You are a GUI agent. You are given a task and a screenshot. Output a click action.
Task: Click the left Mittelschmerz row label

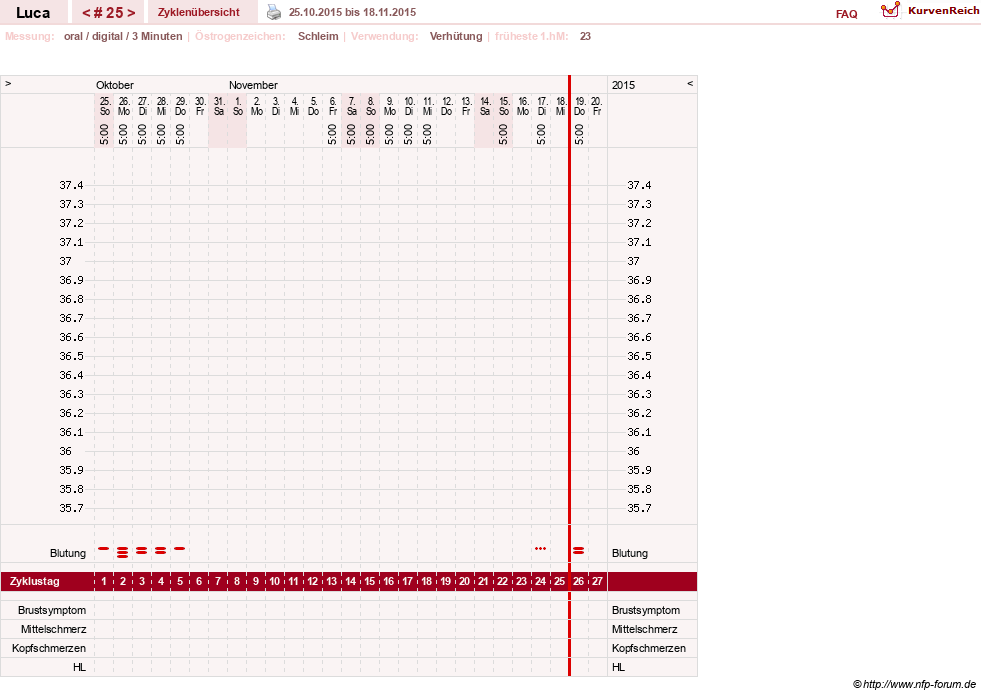(53, 629)
